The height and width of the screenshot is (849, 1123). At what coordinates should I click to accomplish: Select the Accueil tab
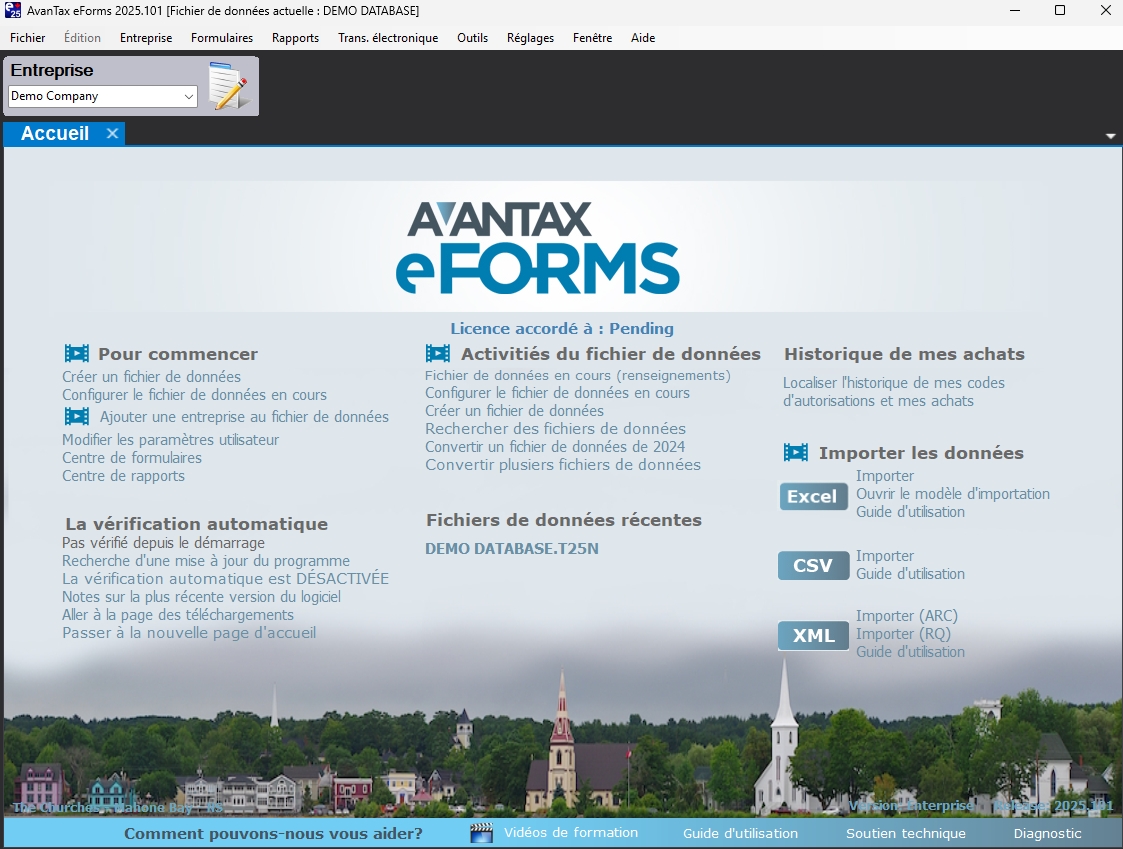(55, 133)
